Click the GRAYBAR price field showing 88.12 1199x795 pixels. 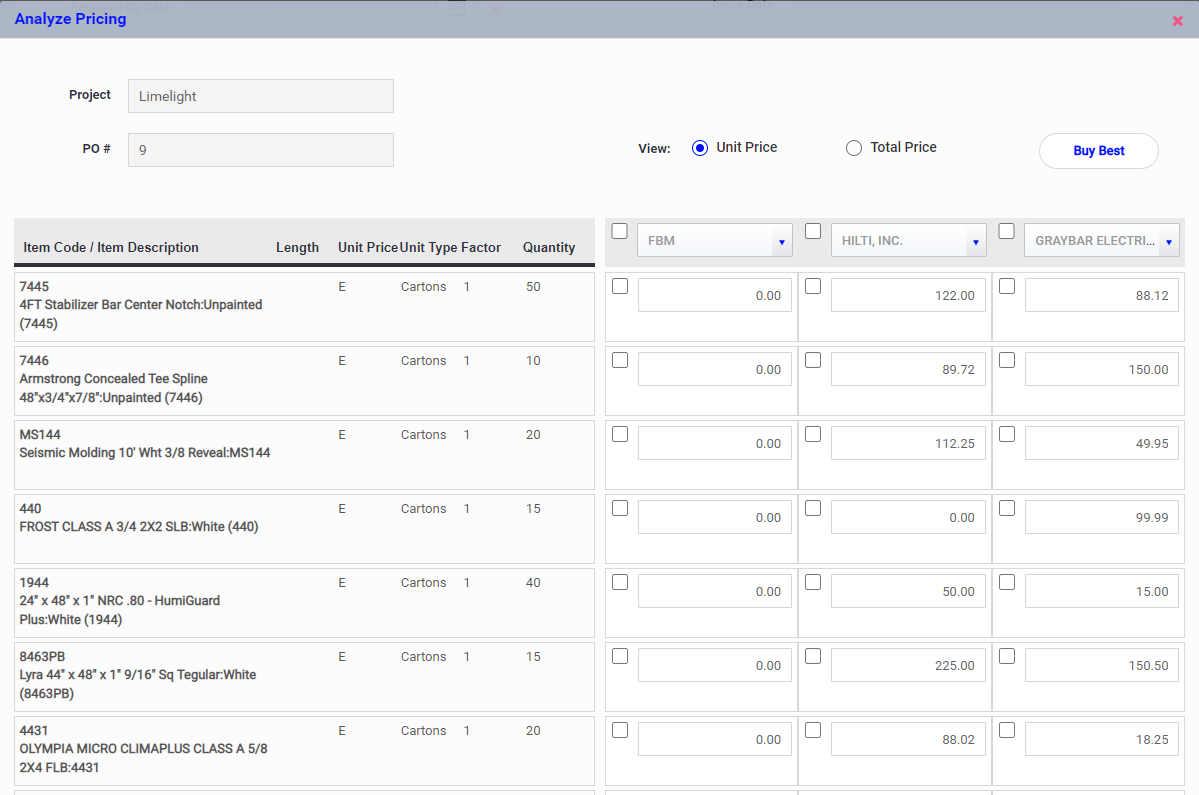1102,296
